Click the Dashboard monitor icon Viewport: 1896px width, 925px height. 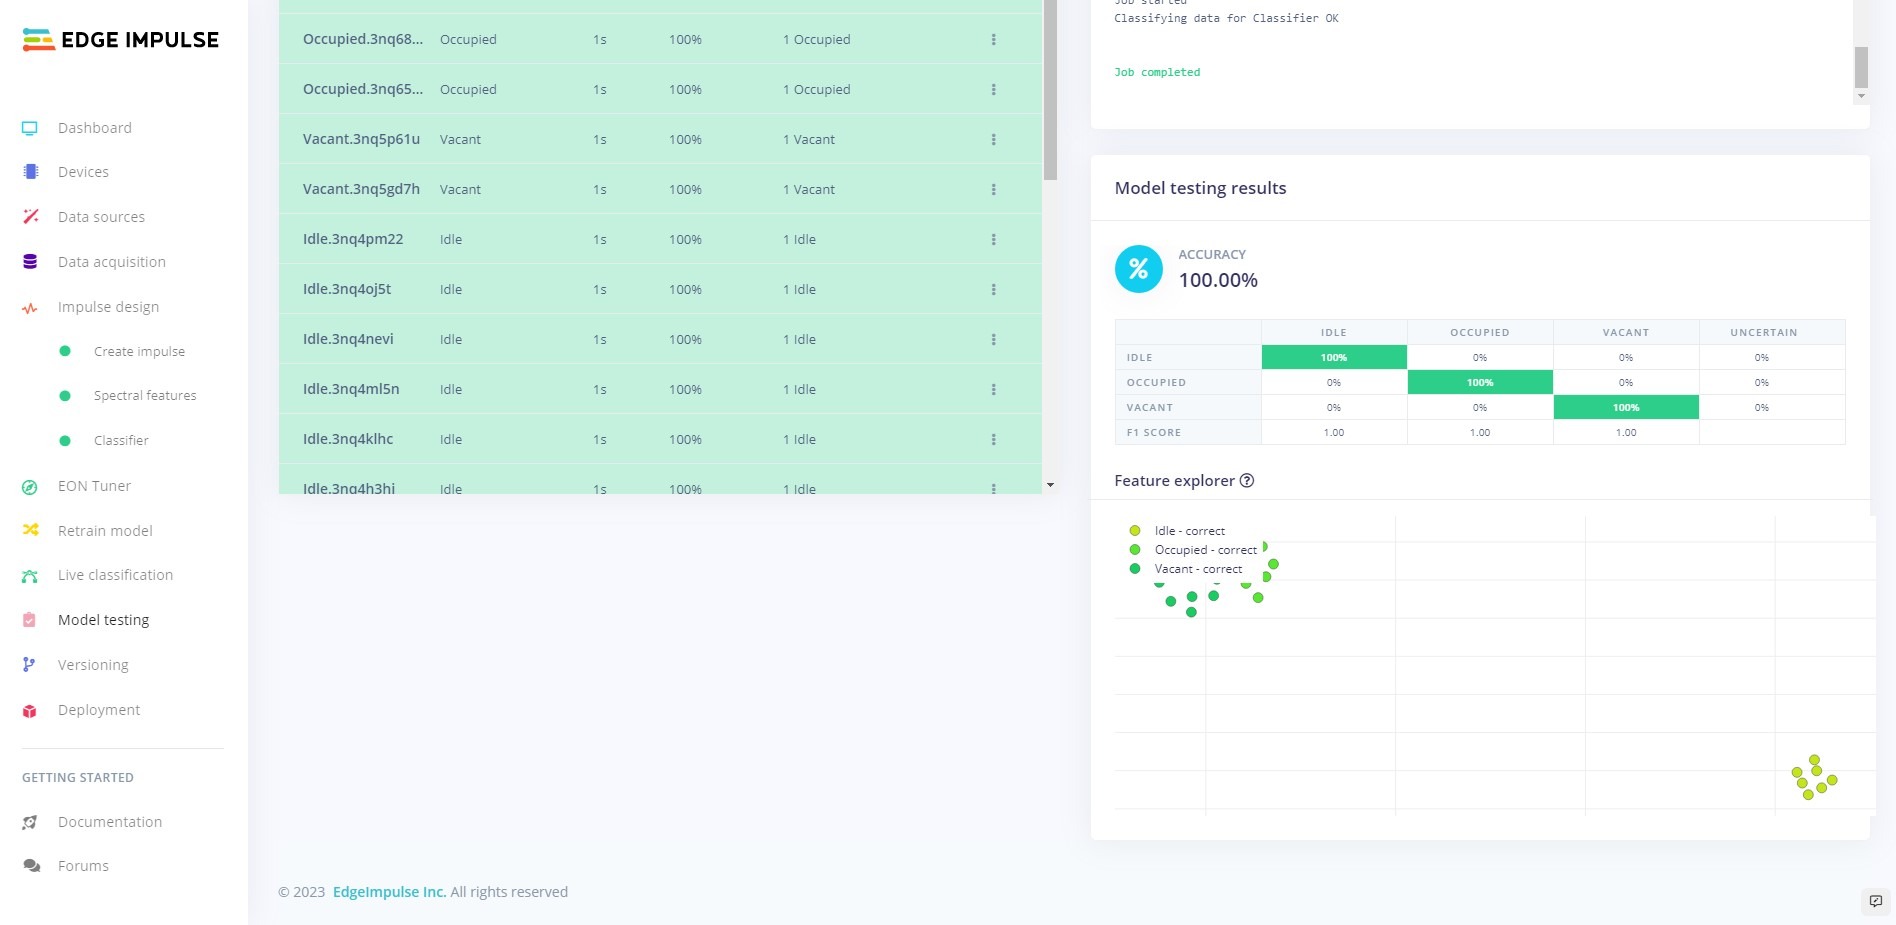coord(30,128)
